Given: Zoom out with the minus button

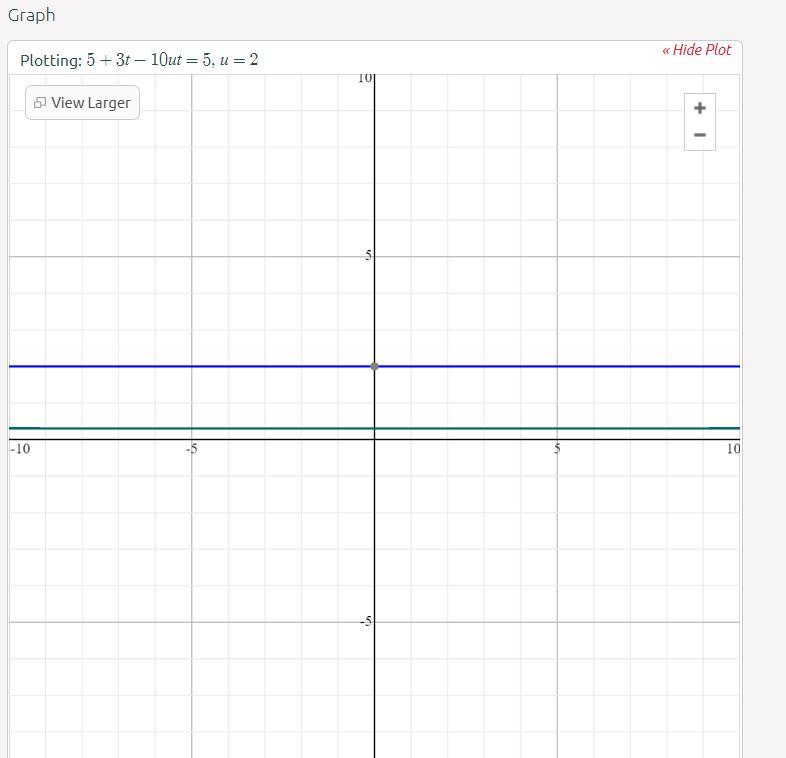Looking at the screenshot, I should tap(700, 135).
